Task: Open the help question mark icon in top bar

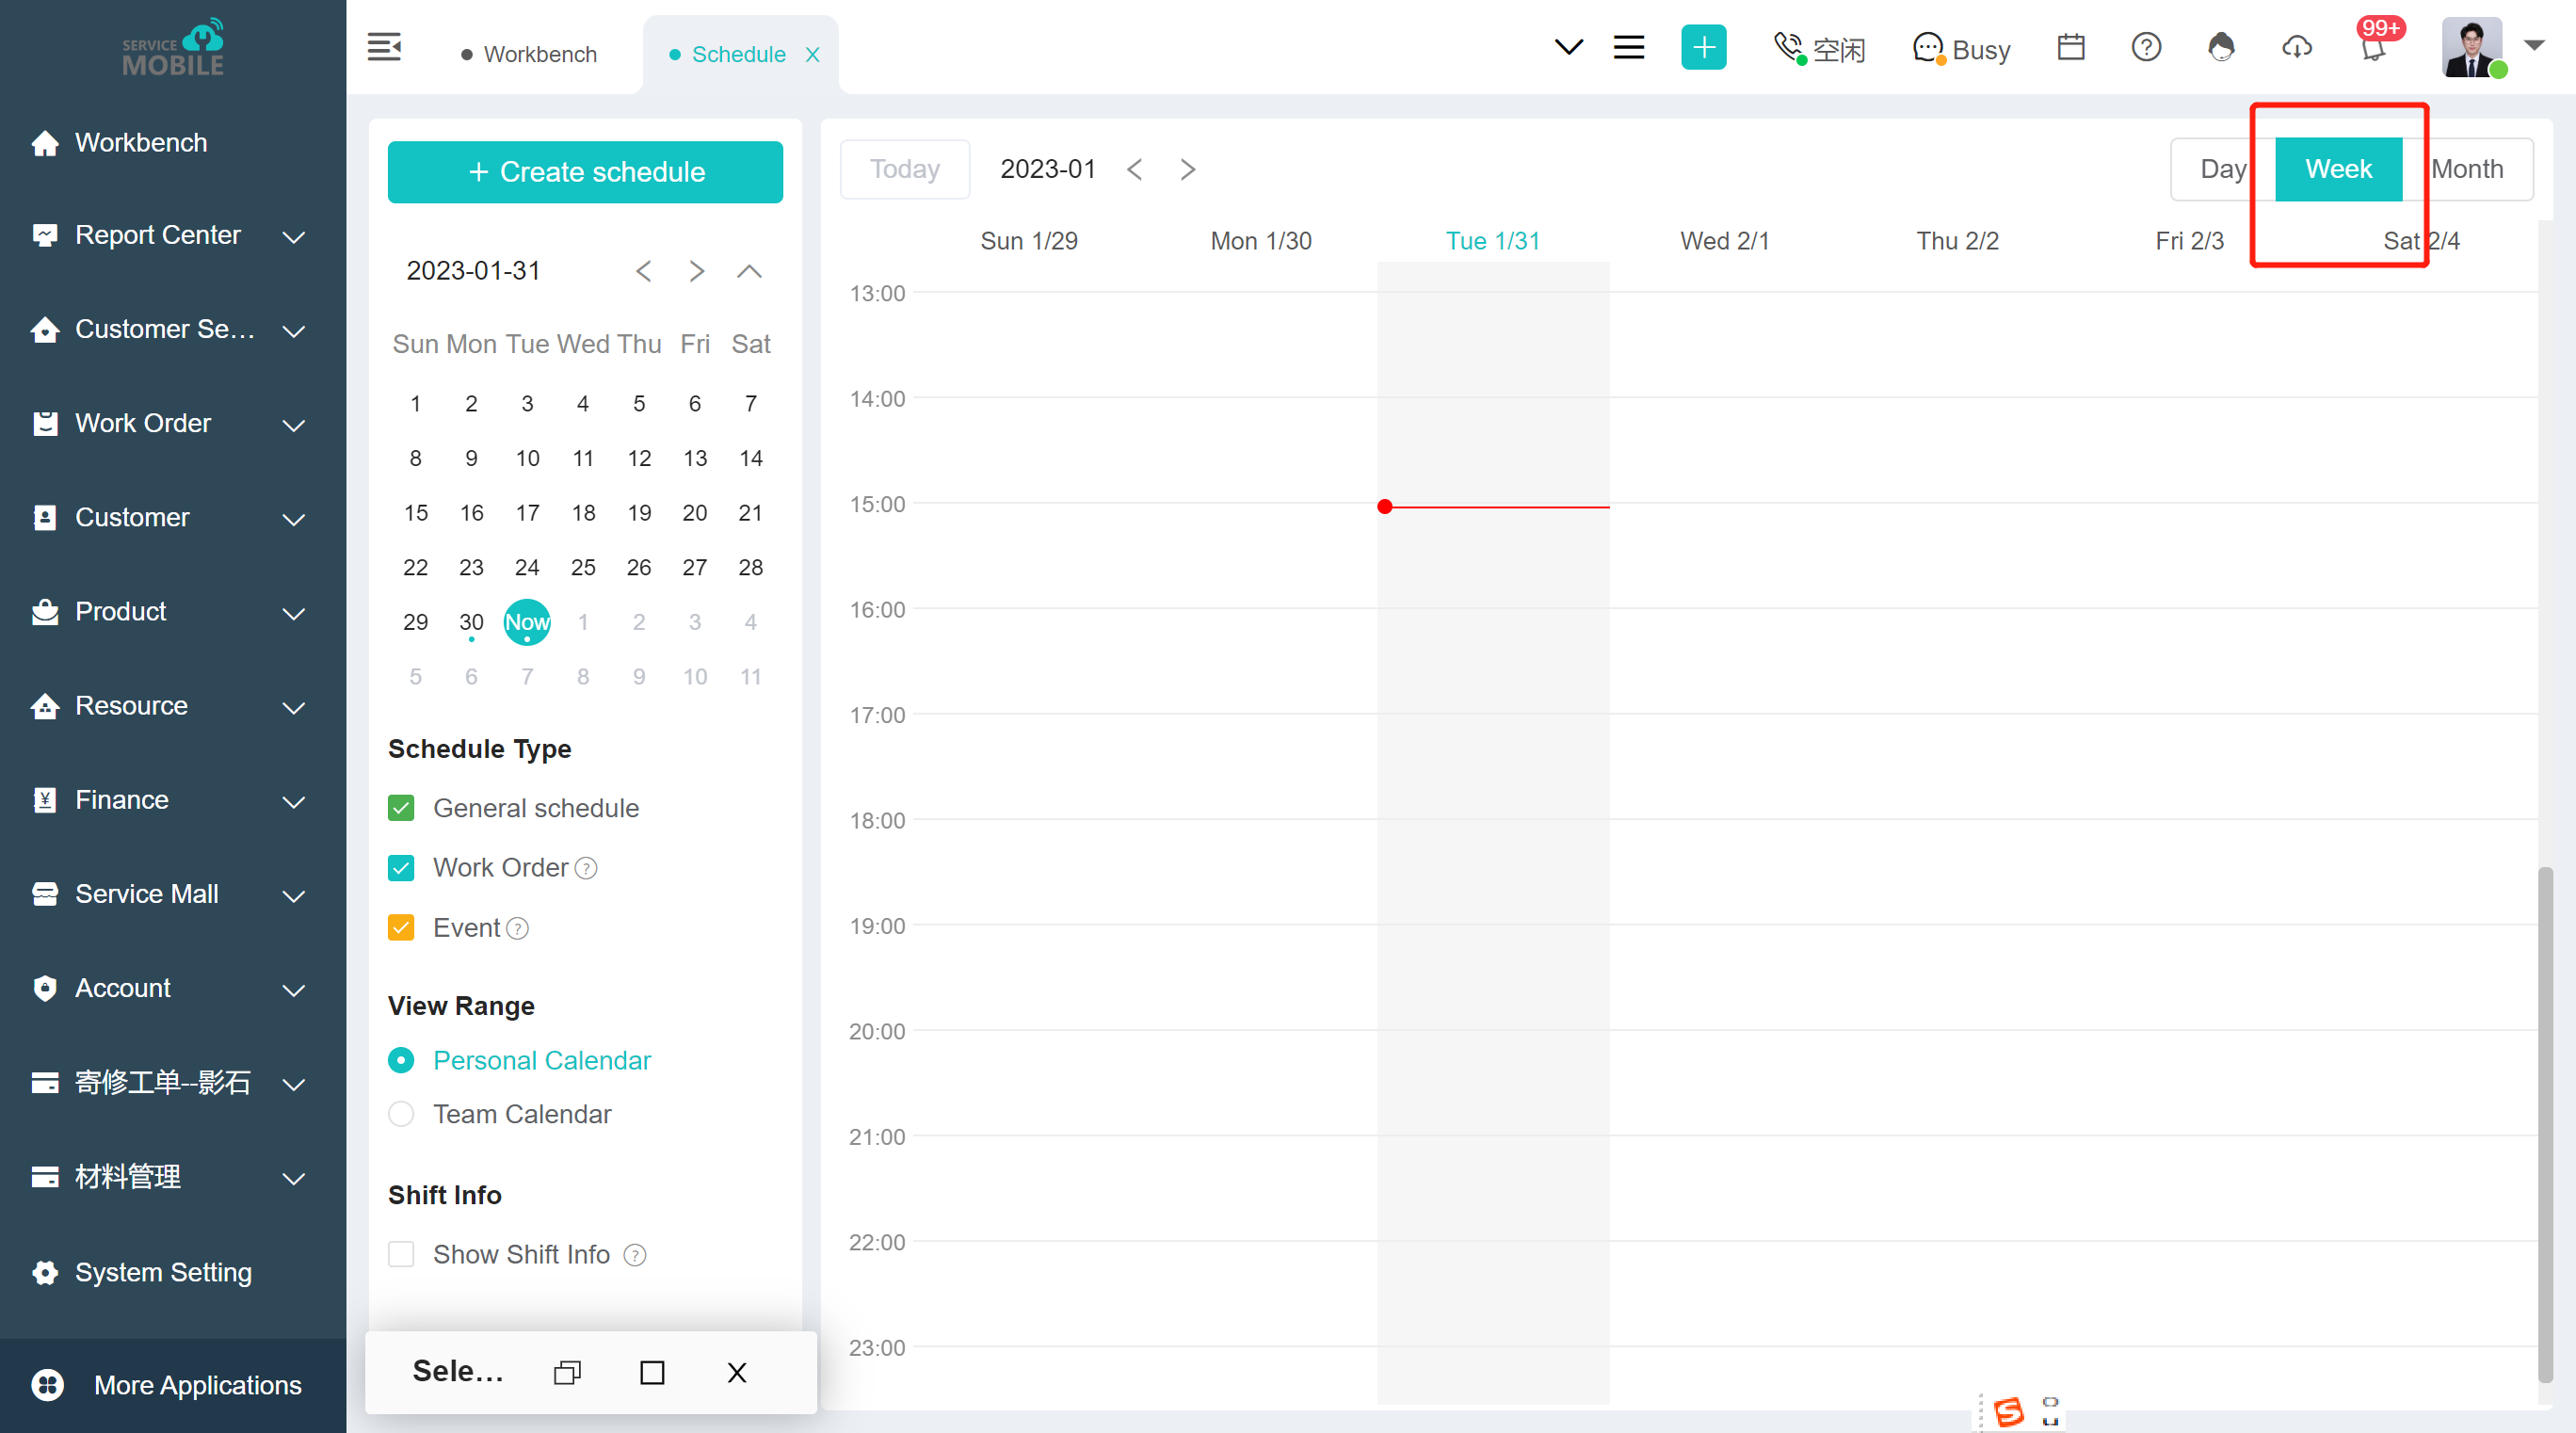Action: pos(2146,47)
